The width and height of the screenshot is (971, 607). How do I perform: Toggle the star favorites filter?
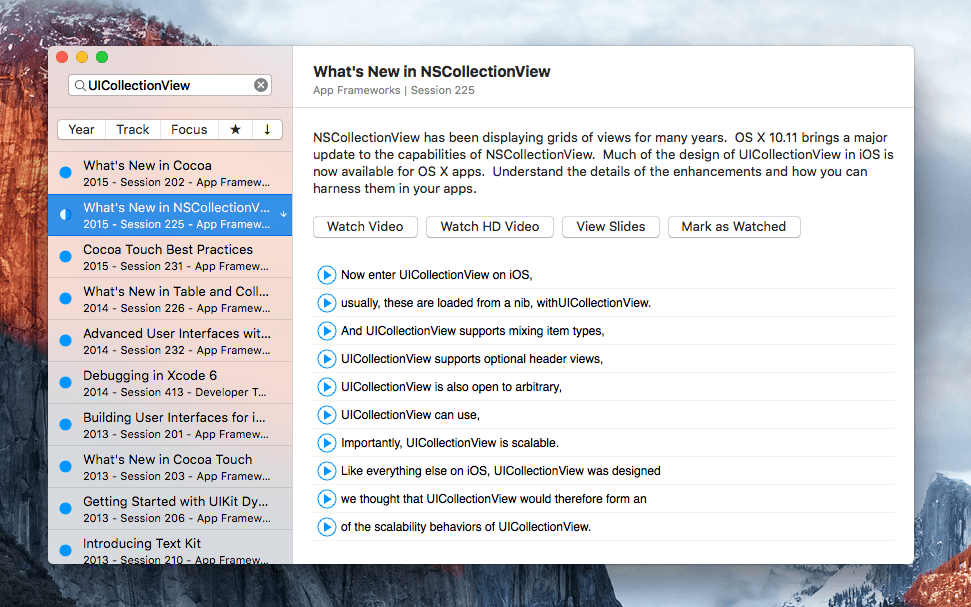click(235, 129)
